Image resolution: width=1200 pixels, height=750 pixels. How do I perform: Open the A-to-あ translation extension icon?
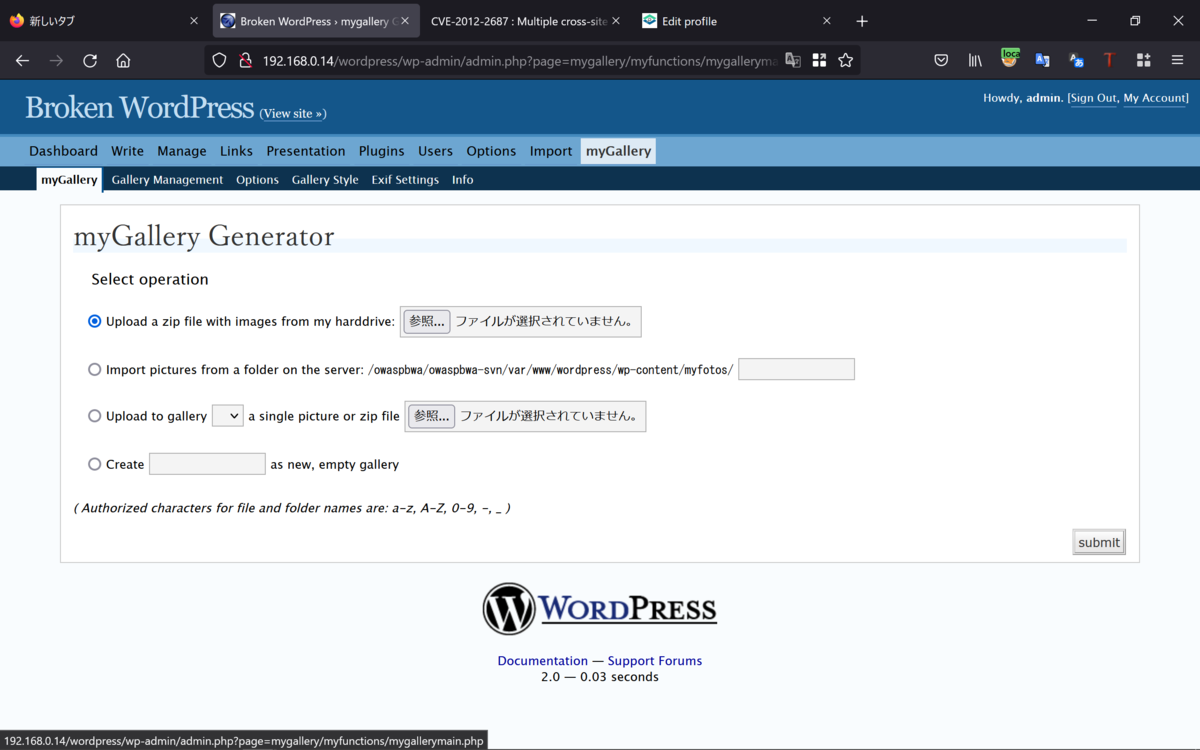coord(1076,60)
